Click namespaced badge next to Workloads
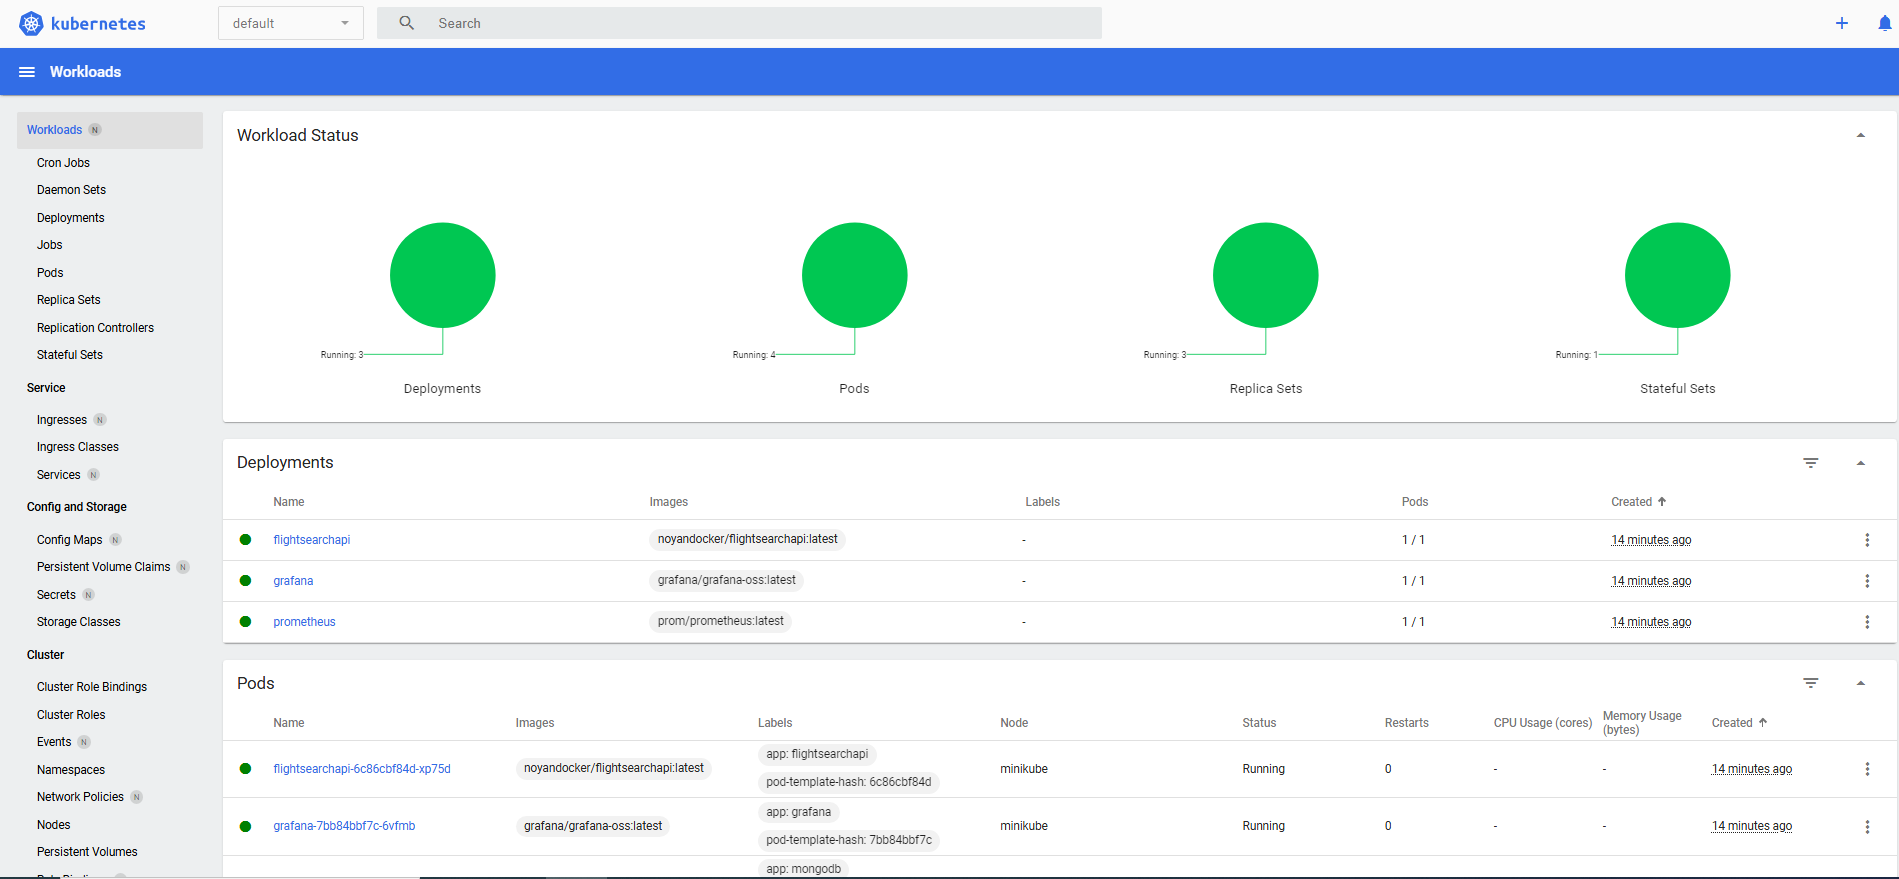 click(x=95, y=130)
